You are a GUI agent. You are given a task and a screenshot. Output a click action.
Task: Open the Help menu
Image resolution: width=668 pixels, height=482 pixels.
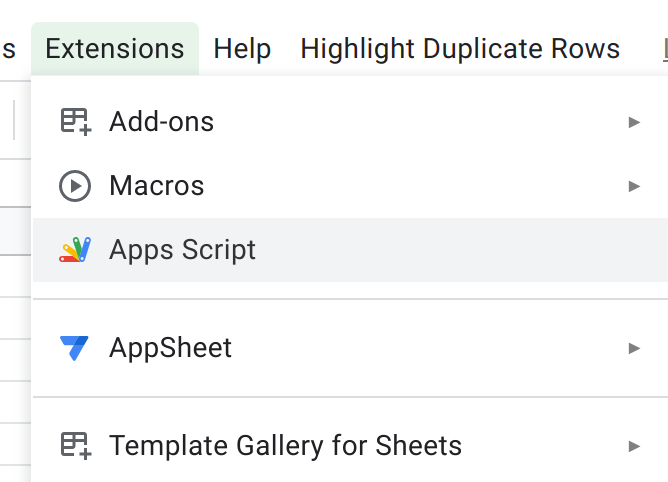coord(242,49)
